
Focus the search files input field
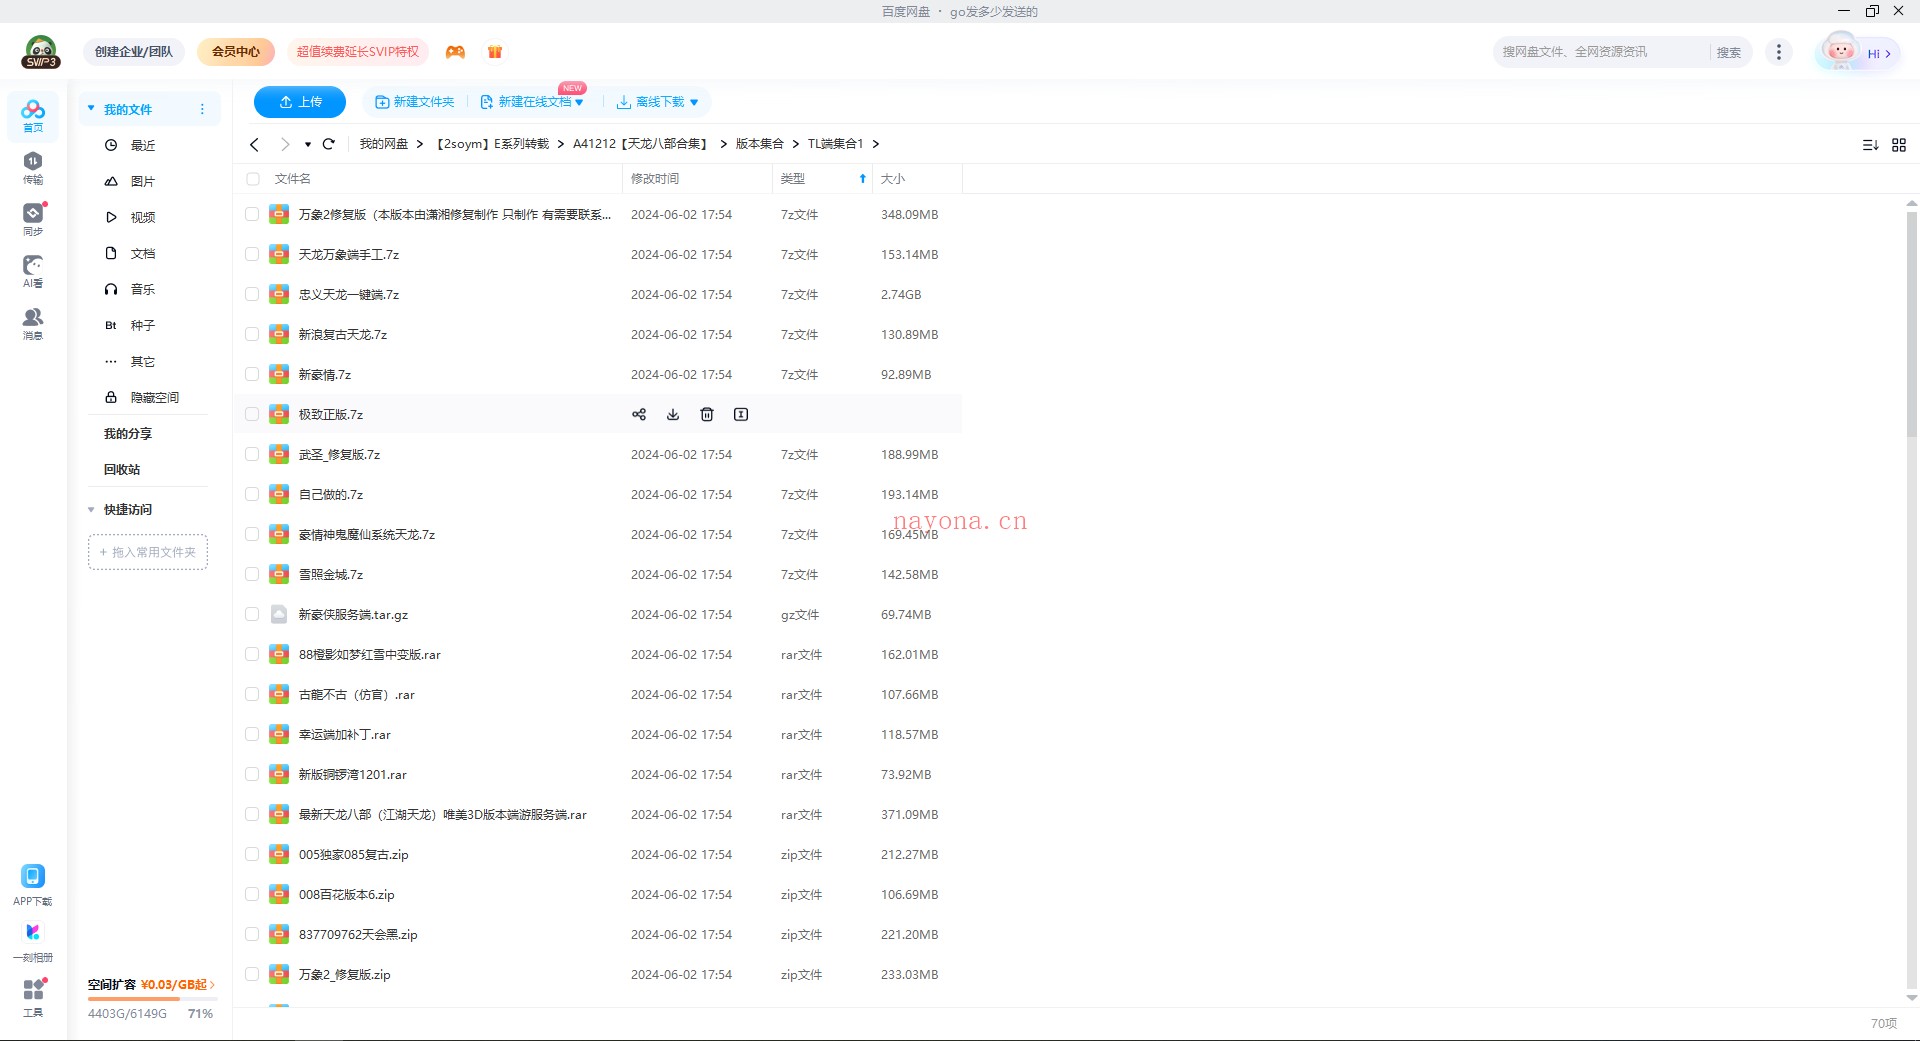coord(1602,52)
